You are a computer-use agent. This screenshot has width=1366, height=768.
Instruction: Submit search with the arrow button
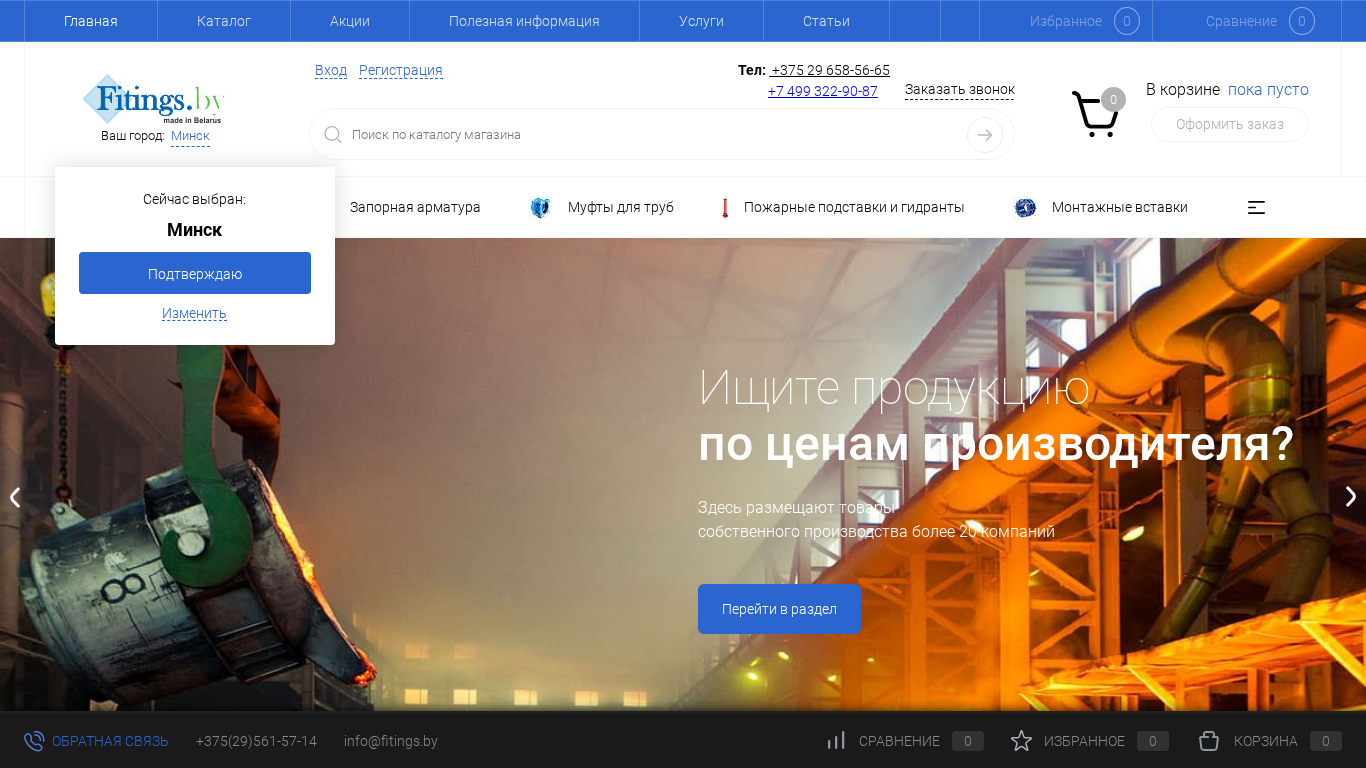985,135
